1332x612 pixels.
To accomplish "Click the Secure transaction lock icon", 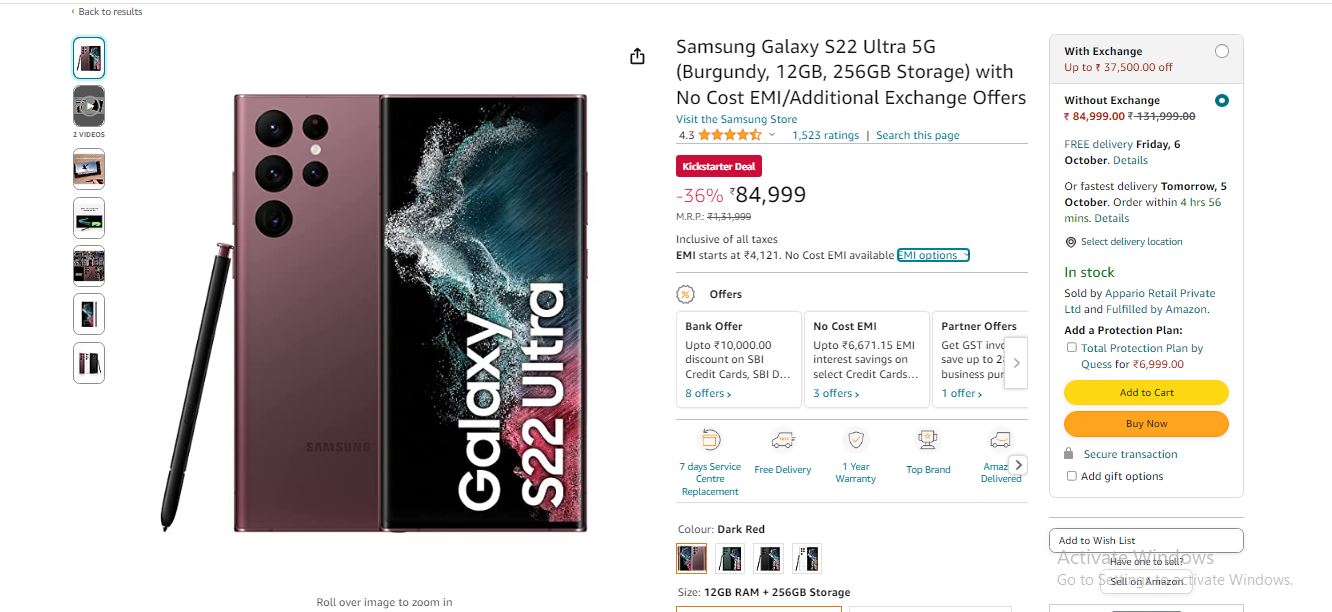I will tap(1070, 454).
